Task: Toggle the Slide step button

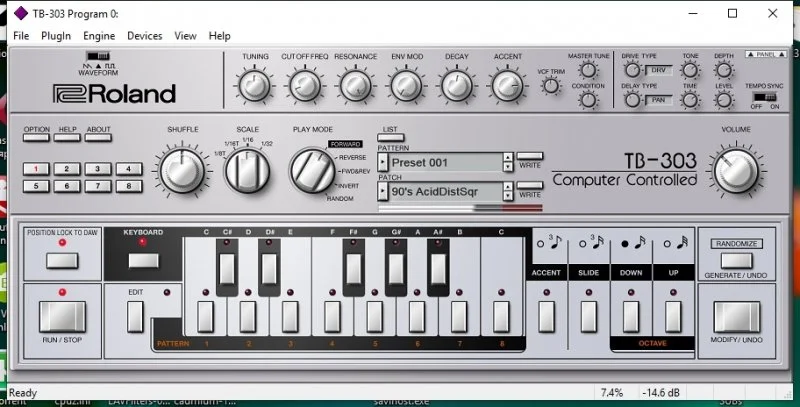Action: tap(589, 317)
